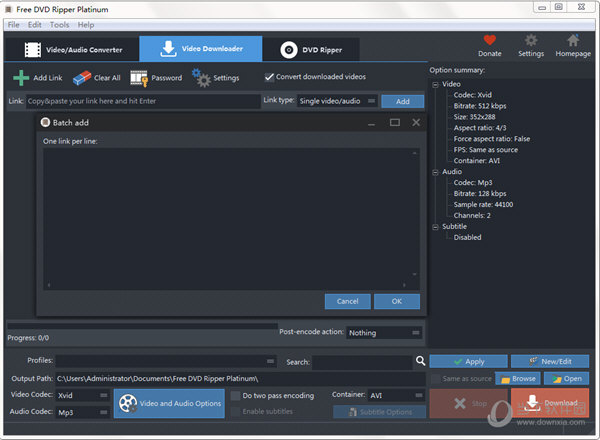Select 'Container: AVI' tree row
This screenshot has width=600, height=440.
476,161
